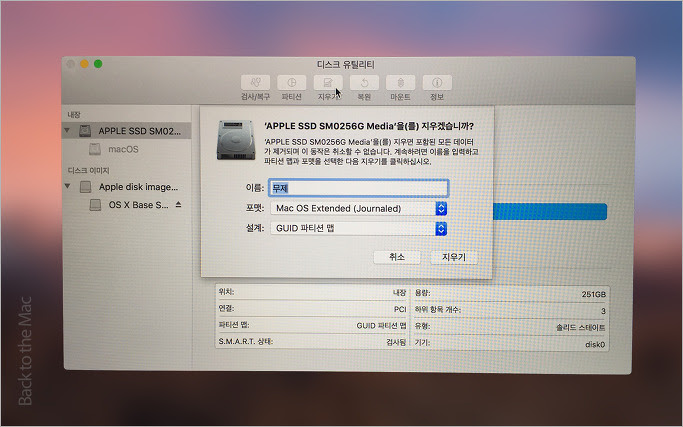Screen dimensions: 683x427
Task: Select the Apple disk image icon in sidebar
Action: coord(85,187)
